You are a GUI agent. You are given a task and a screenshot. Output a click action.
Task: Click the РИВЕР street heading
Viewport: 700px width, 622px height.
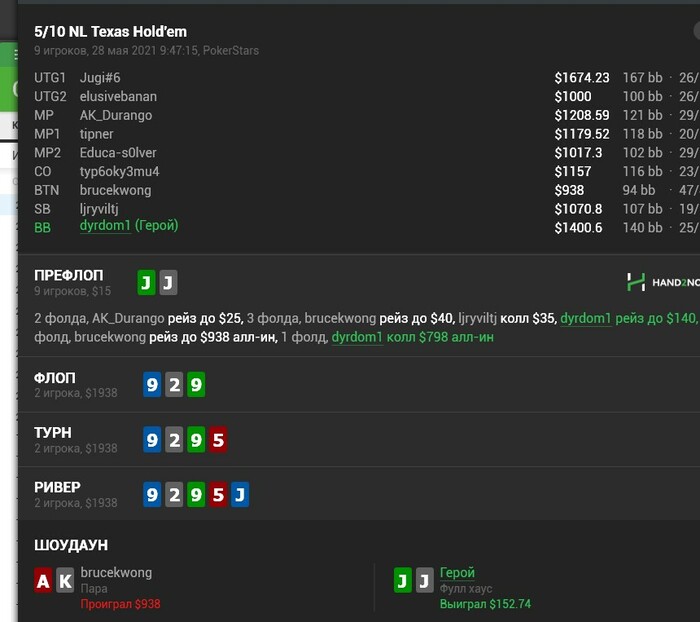57,487
